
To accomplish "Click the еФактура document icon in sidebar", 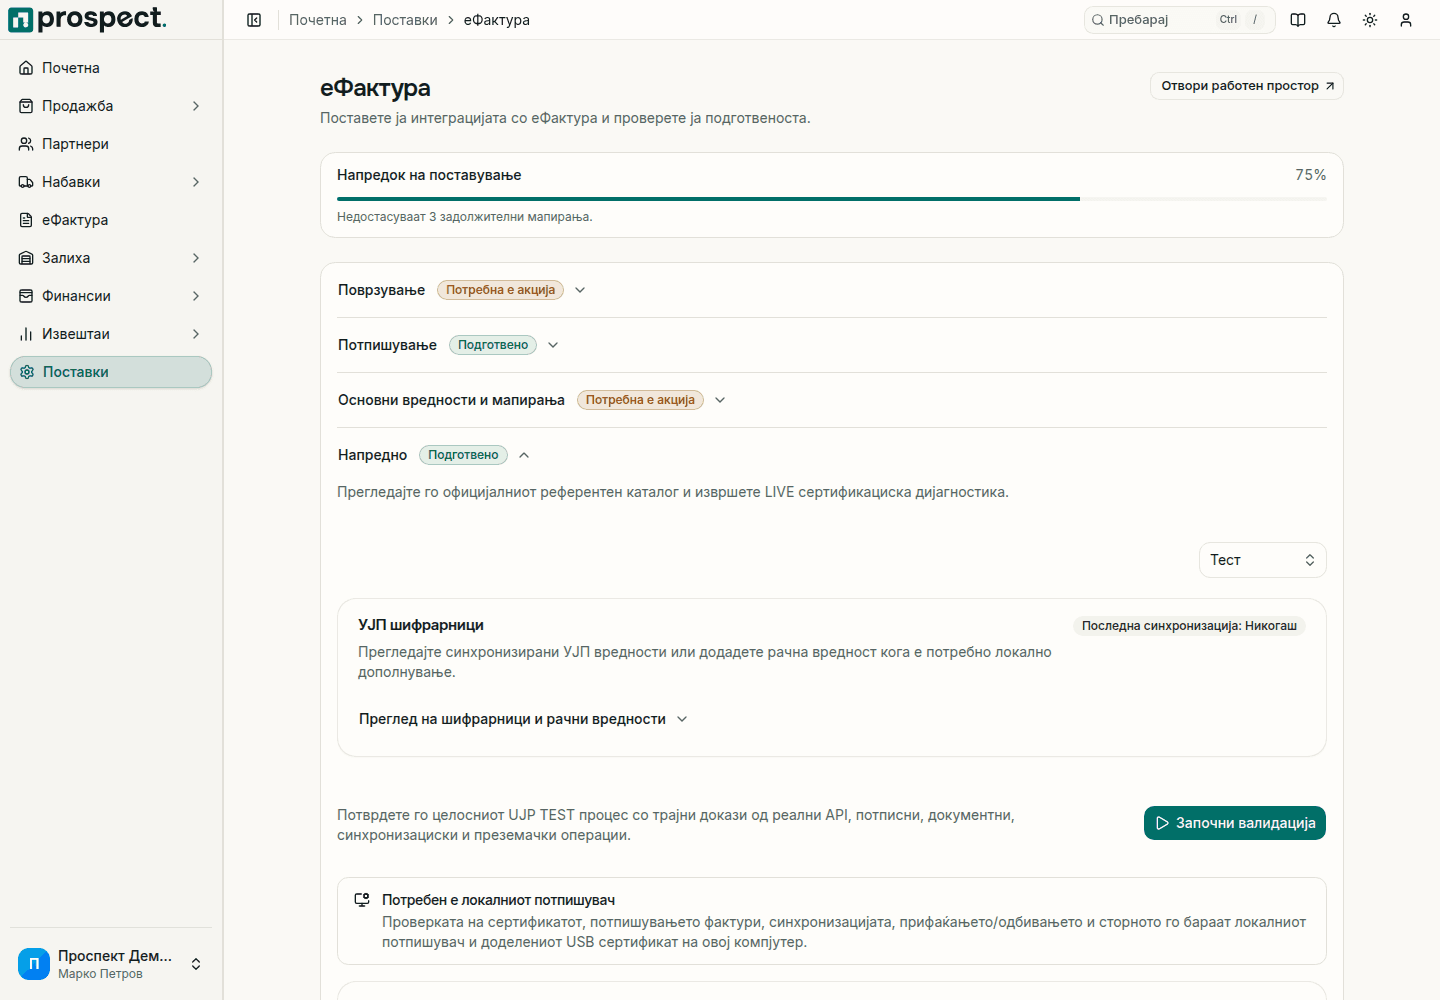I will (26, 220).
